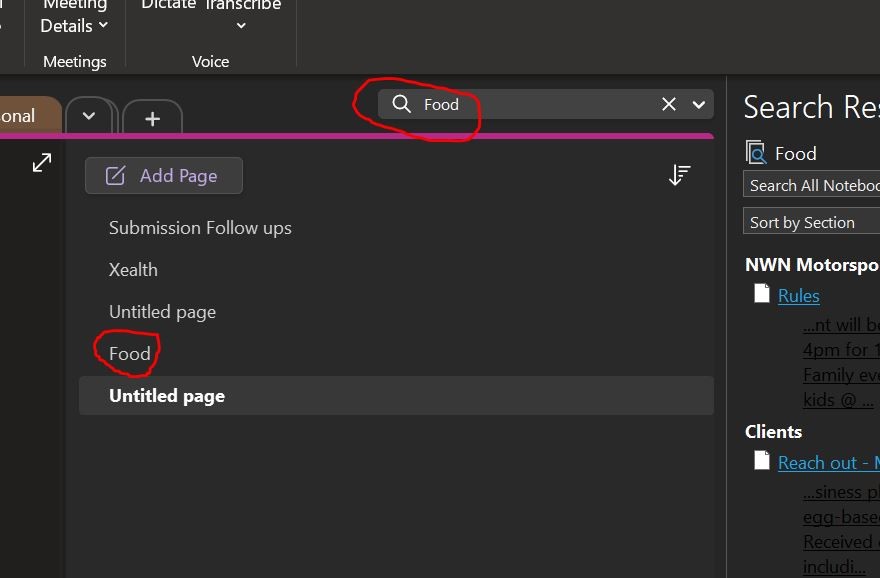Click the page icon beside Reach out
880x578 pixels.
click(x=762, y=460)
